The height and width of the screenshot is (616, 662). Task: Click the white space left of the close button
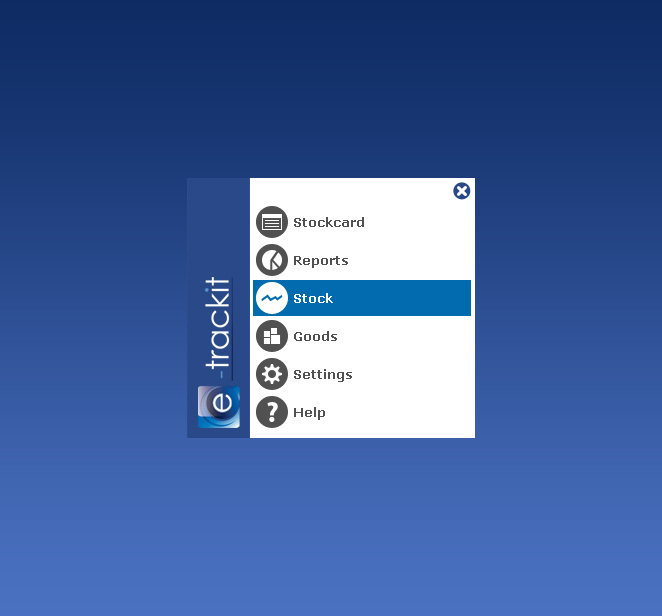[350, 191]
